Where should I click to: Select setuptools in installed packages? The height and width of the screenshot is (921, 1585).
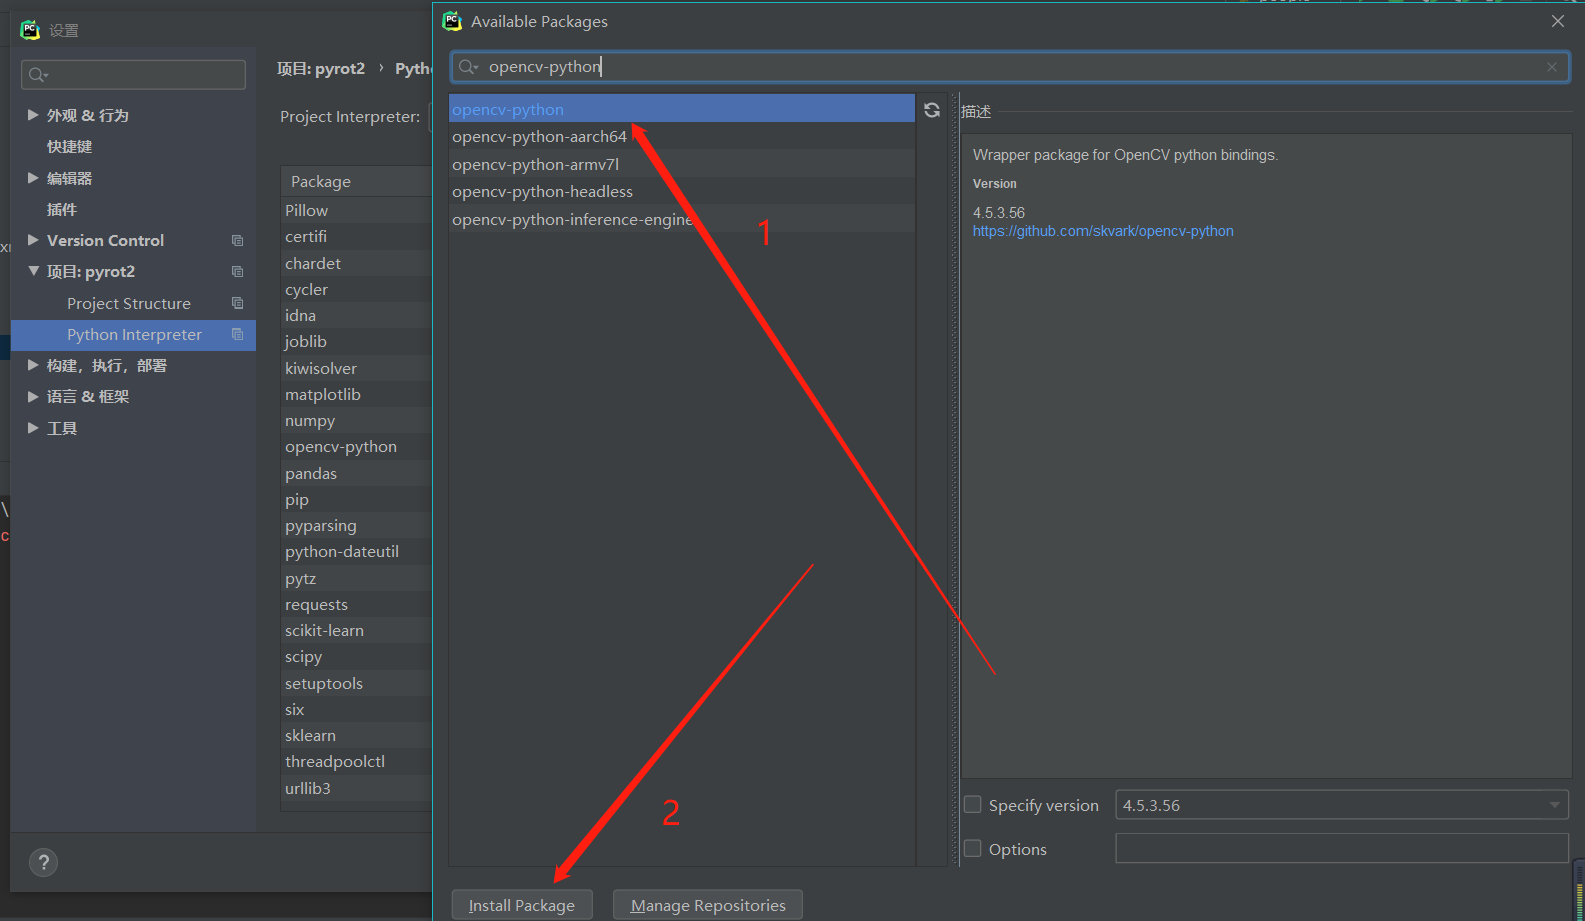[x=356, y=683]
